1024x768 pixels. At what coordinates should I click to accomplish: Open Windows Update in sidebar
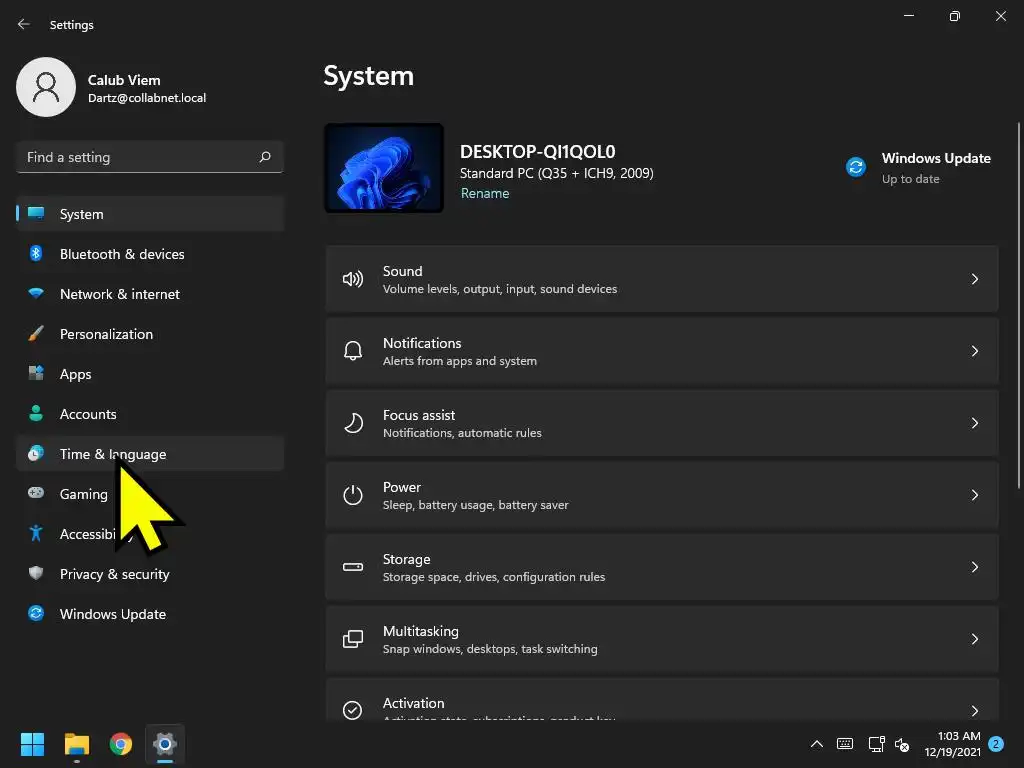pos(150,613)
